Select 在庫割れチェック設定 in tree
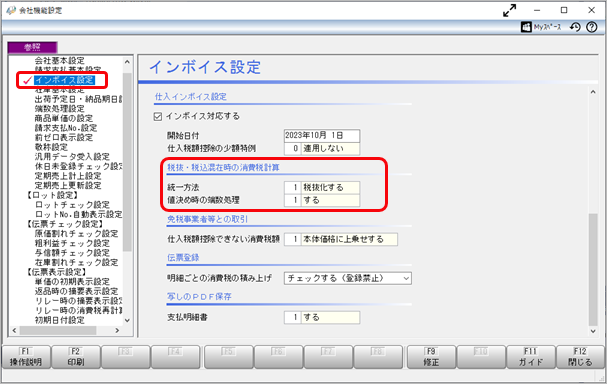 pyautogui.click(x=77, y=262)
